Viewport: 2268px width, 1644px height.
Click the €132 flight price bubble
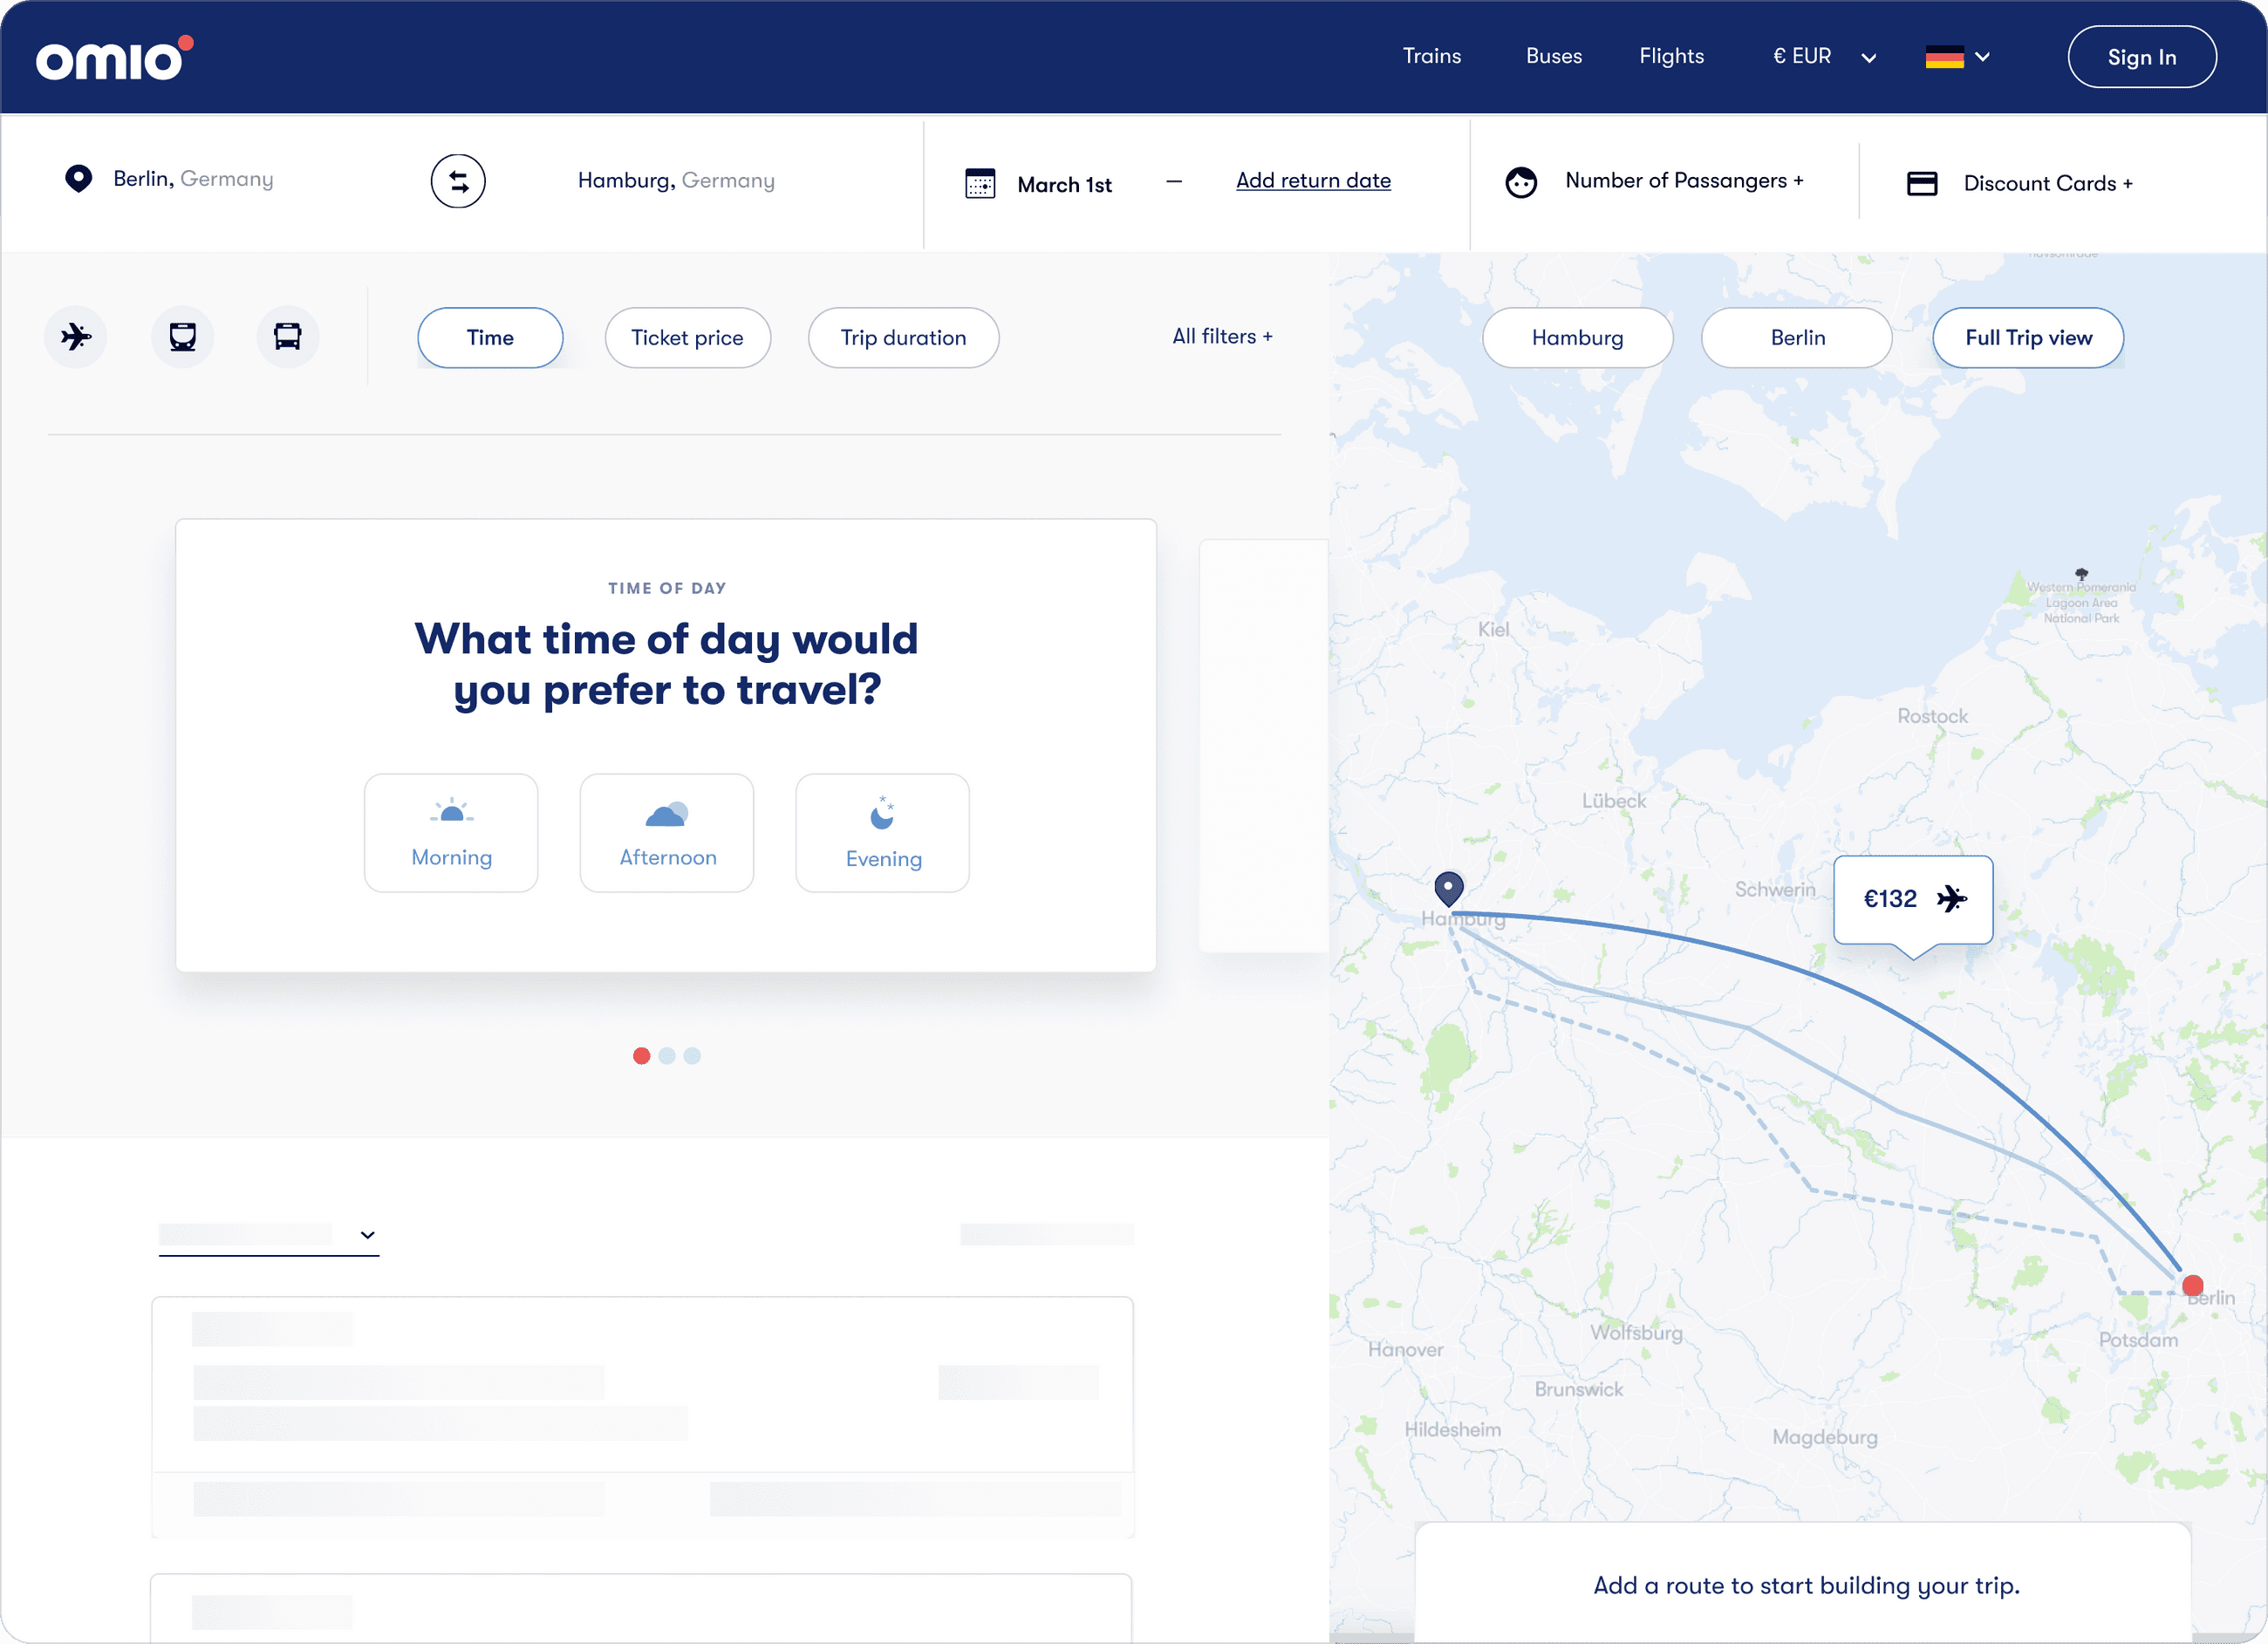1912,899
